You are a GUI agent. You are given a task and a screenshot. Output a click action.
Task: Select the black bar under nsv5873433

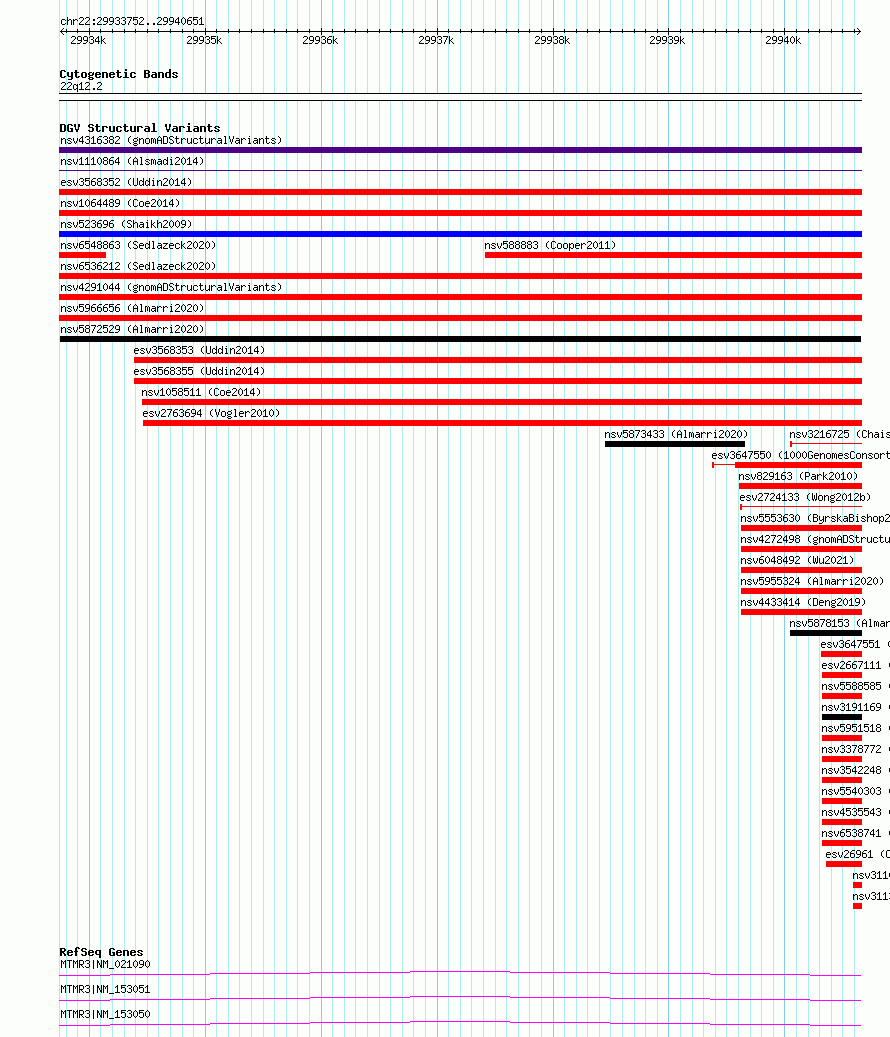click(x=675, y=444)
